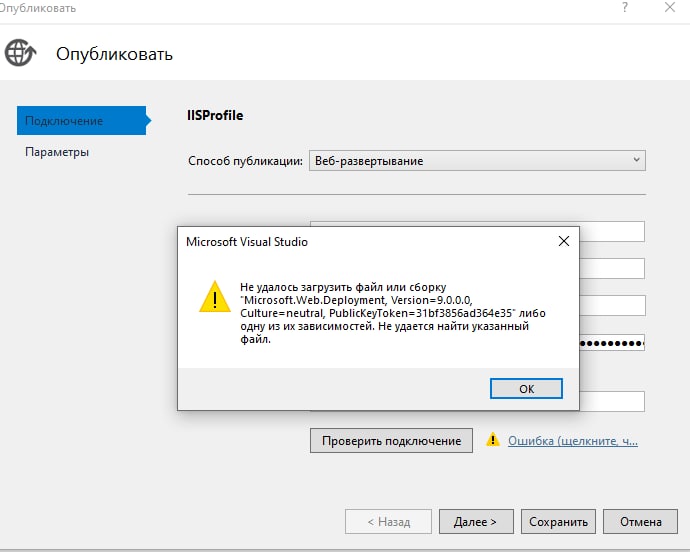Click the IISProfile profile name

pyautogui.click(x=215, y=115)
